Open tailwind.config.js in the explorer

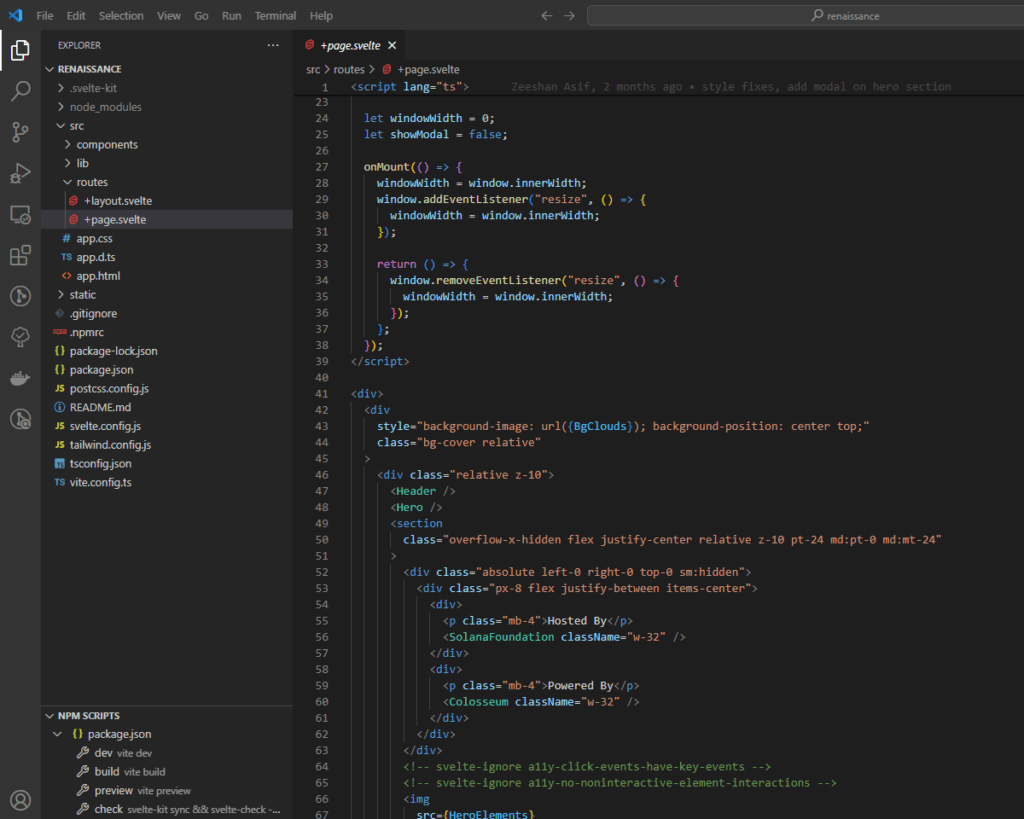click(x=110, y=445)
